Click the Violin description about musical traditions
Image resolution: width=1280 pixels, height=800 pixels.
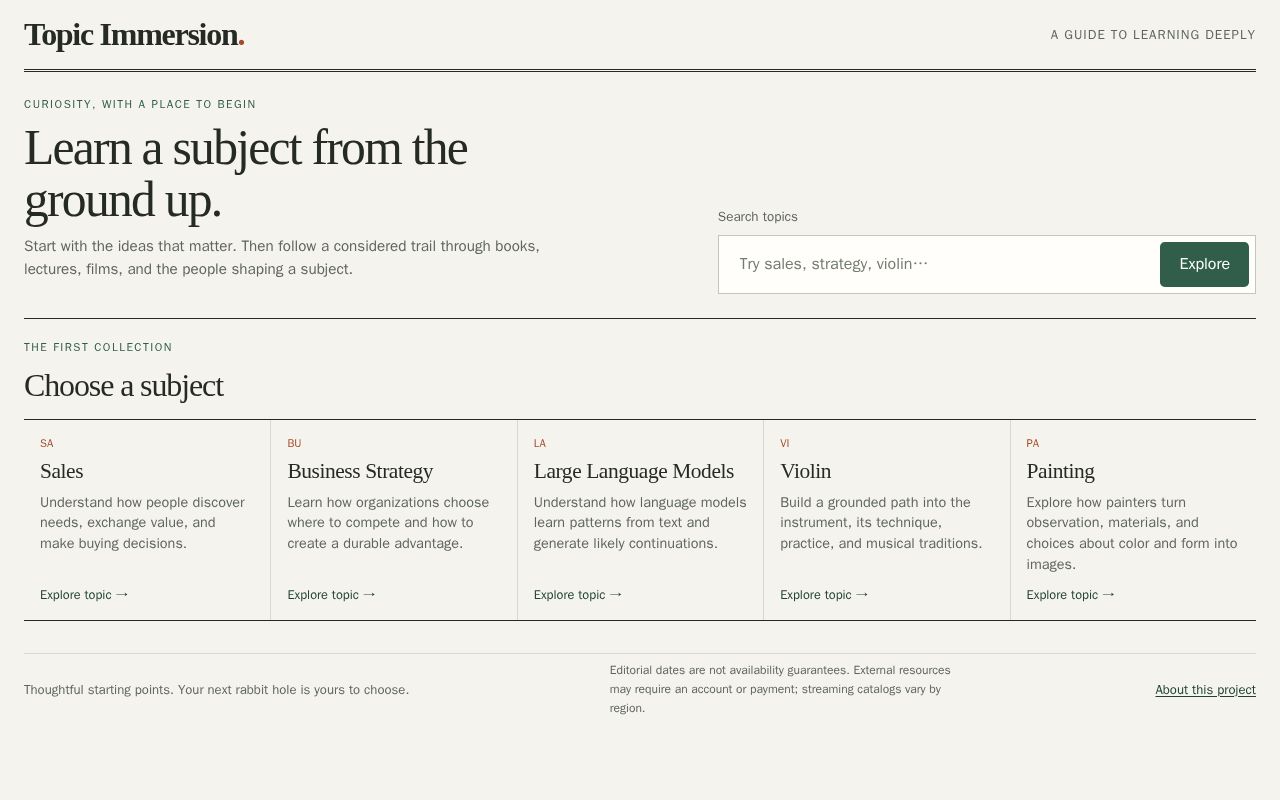(x=881, y=523)
